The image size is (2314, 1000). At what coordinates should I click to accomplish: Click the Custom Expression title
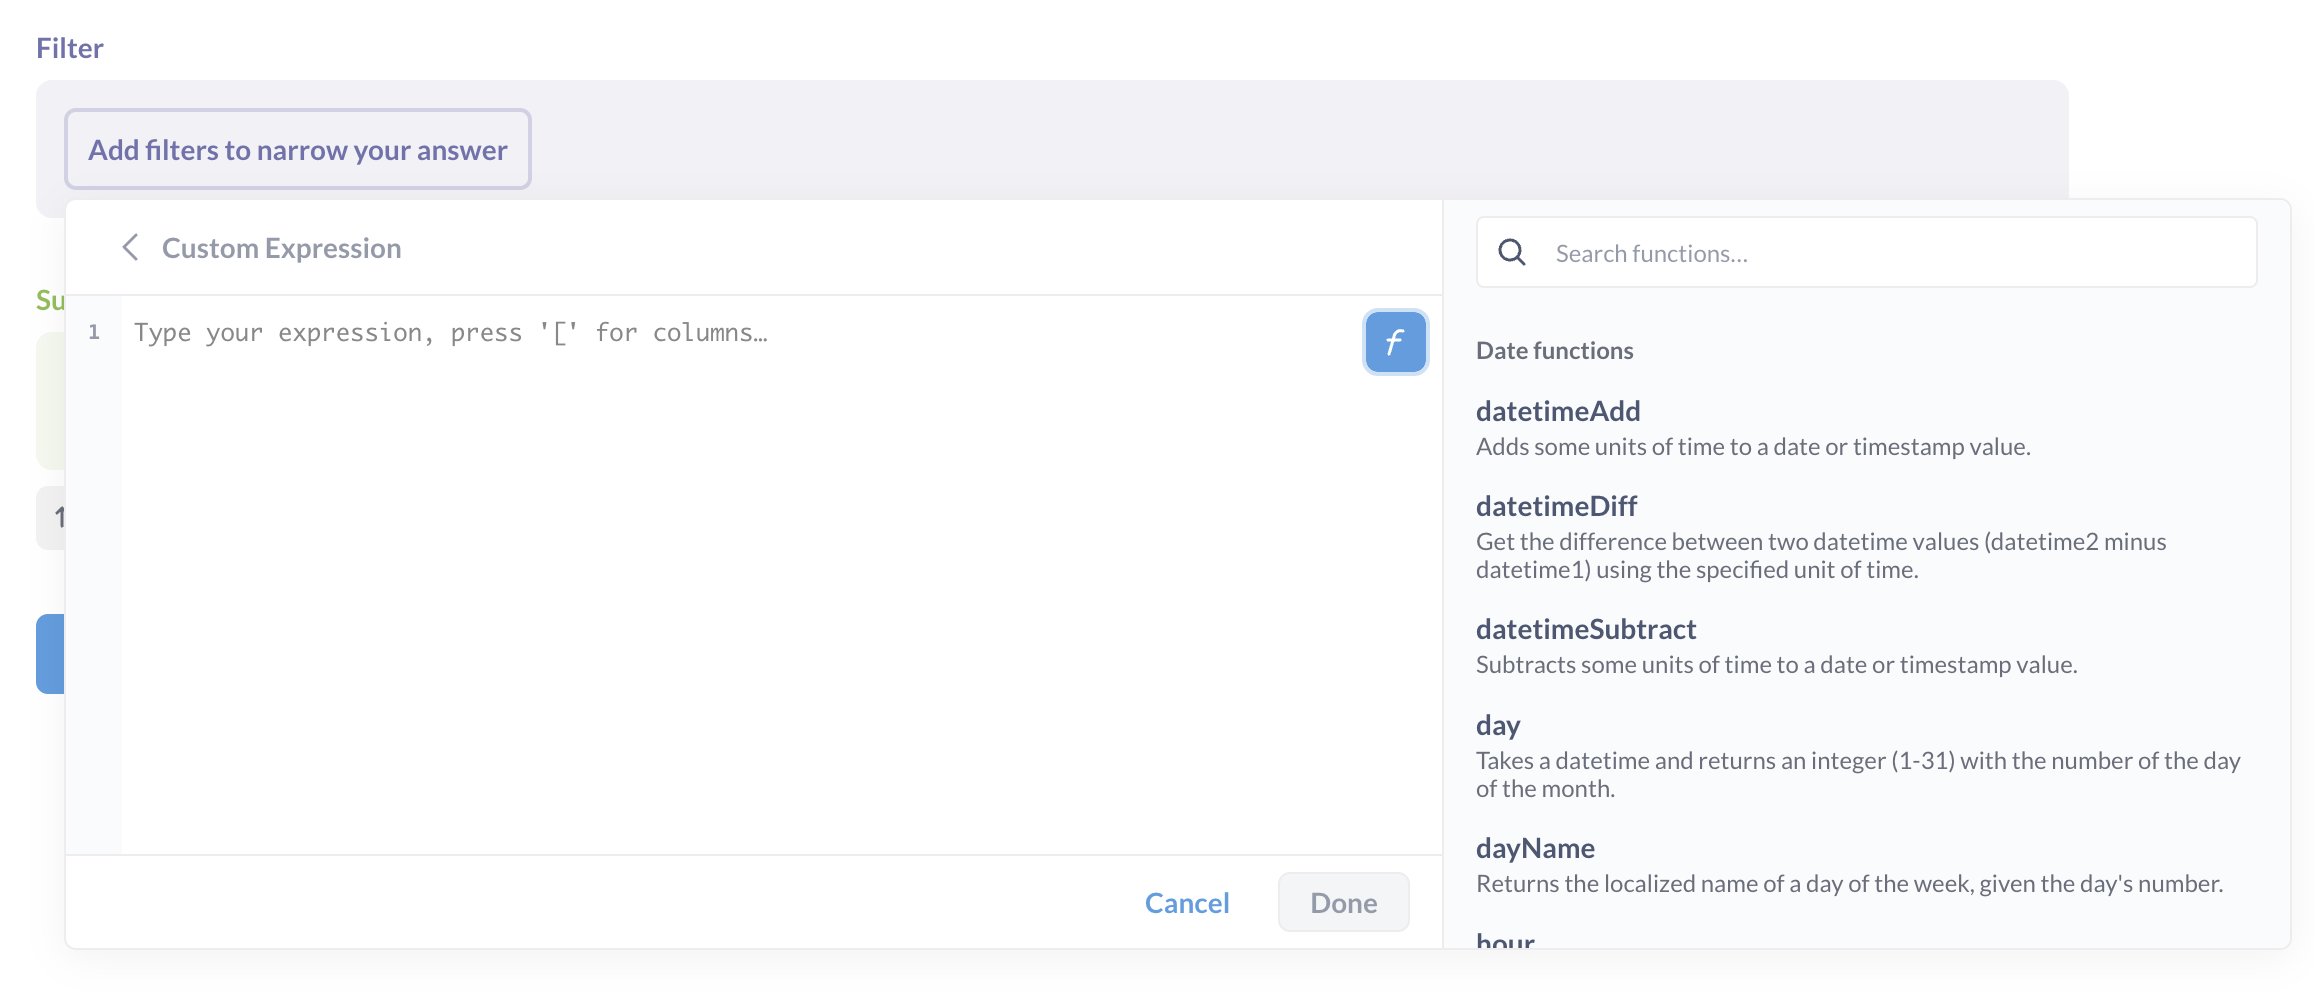(282, 248)
